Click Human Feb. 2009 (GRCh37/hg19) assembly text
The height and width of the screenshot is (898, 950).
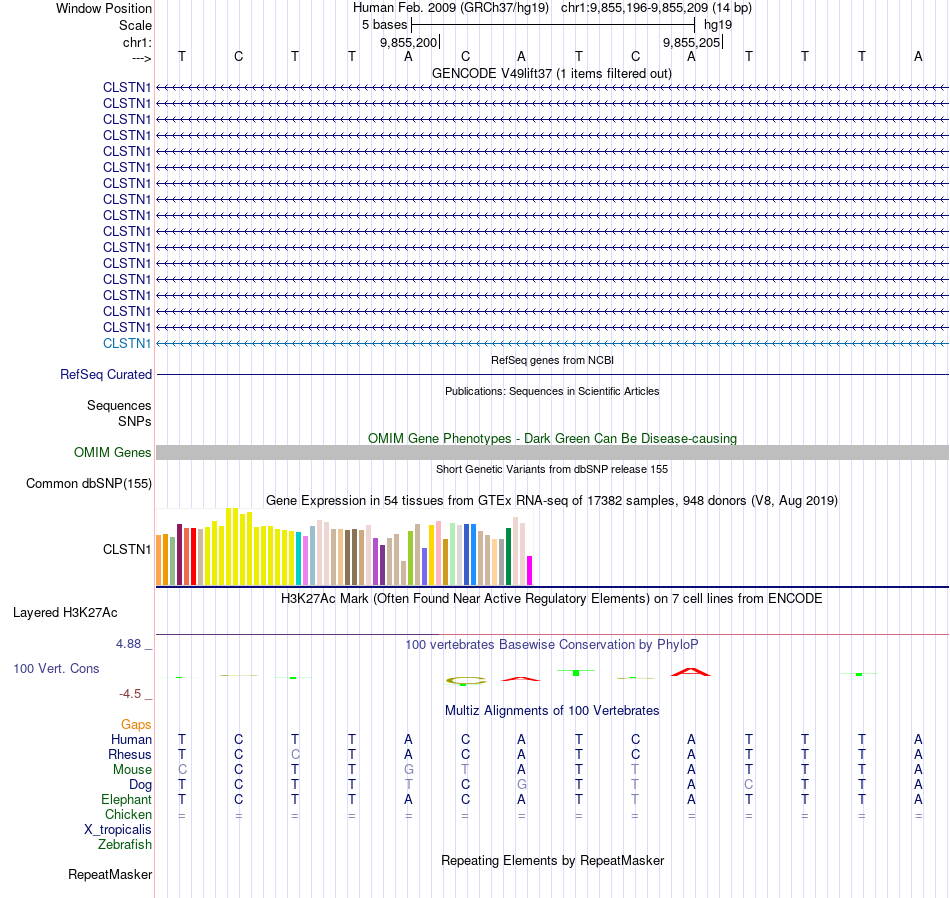click(x=451, y=8)
